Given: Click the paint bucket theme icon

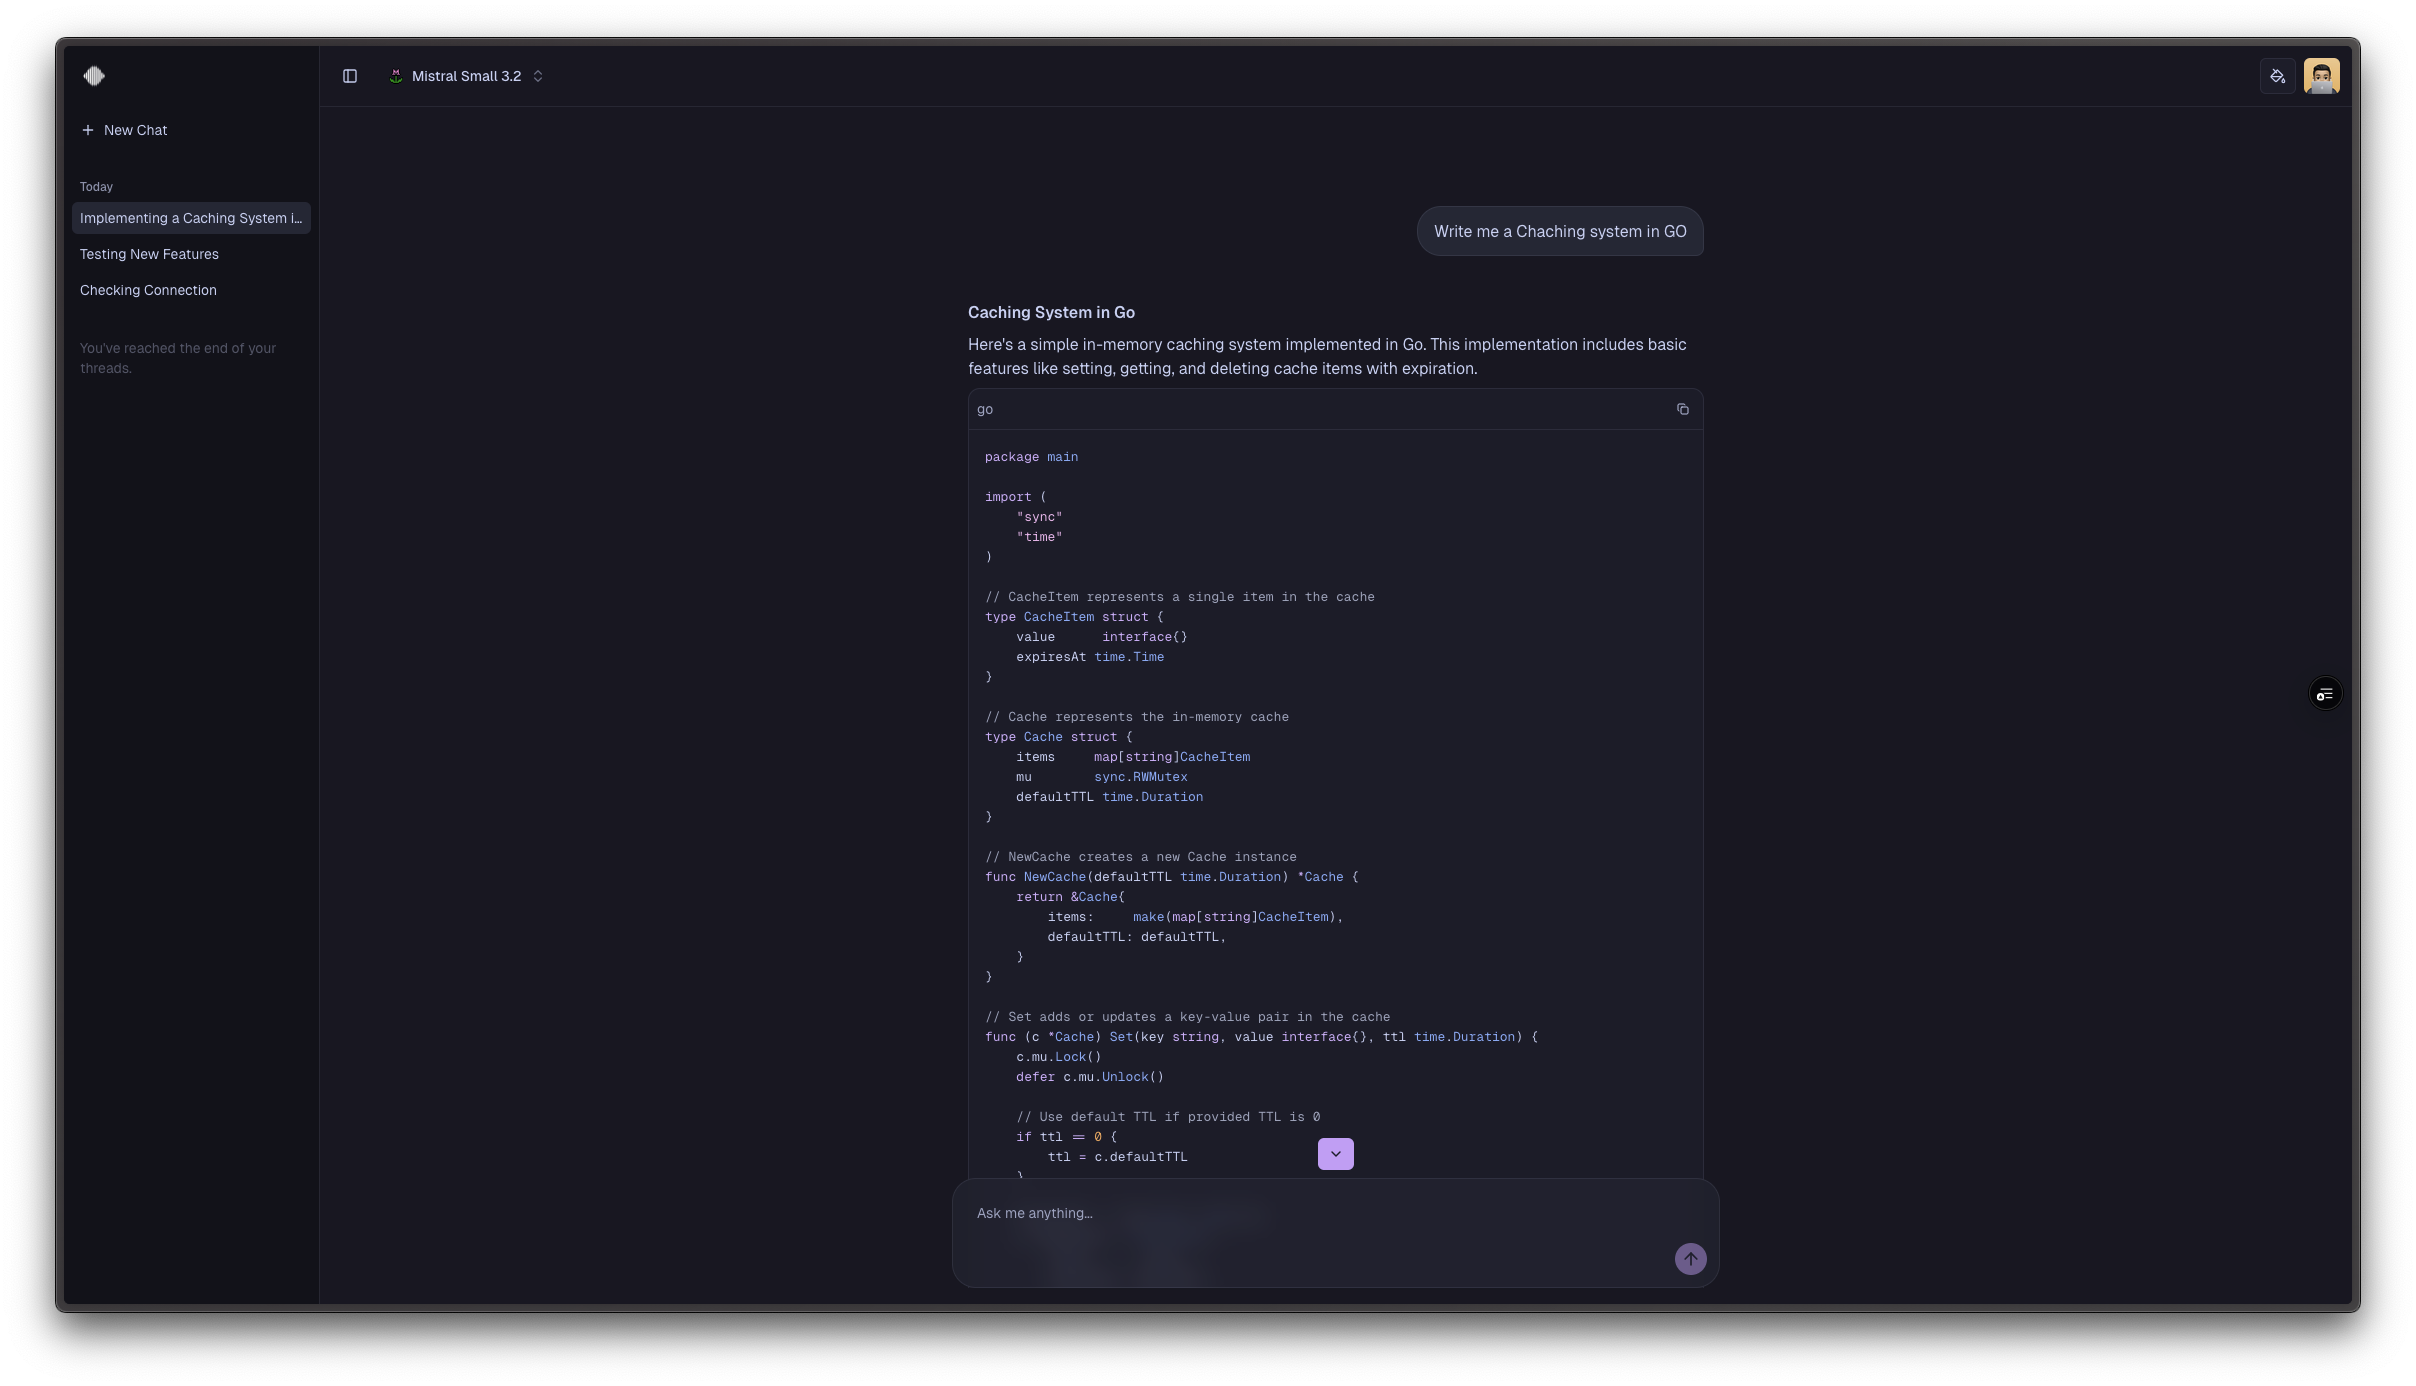Looking at the screenshot, I should [2277, 76].
